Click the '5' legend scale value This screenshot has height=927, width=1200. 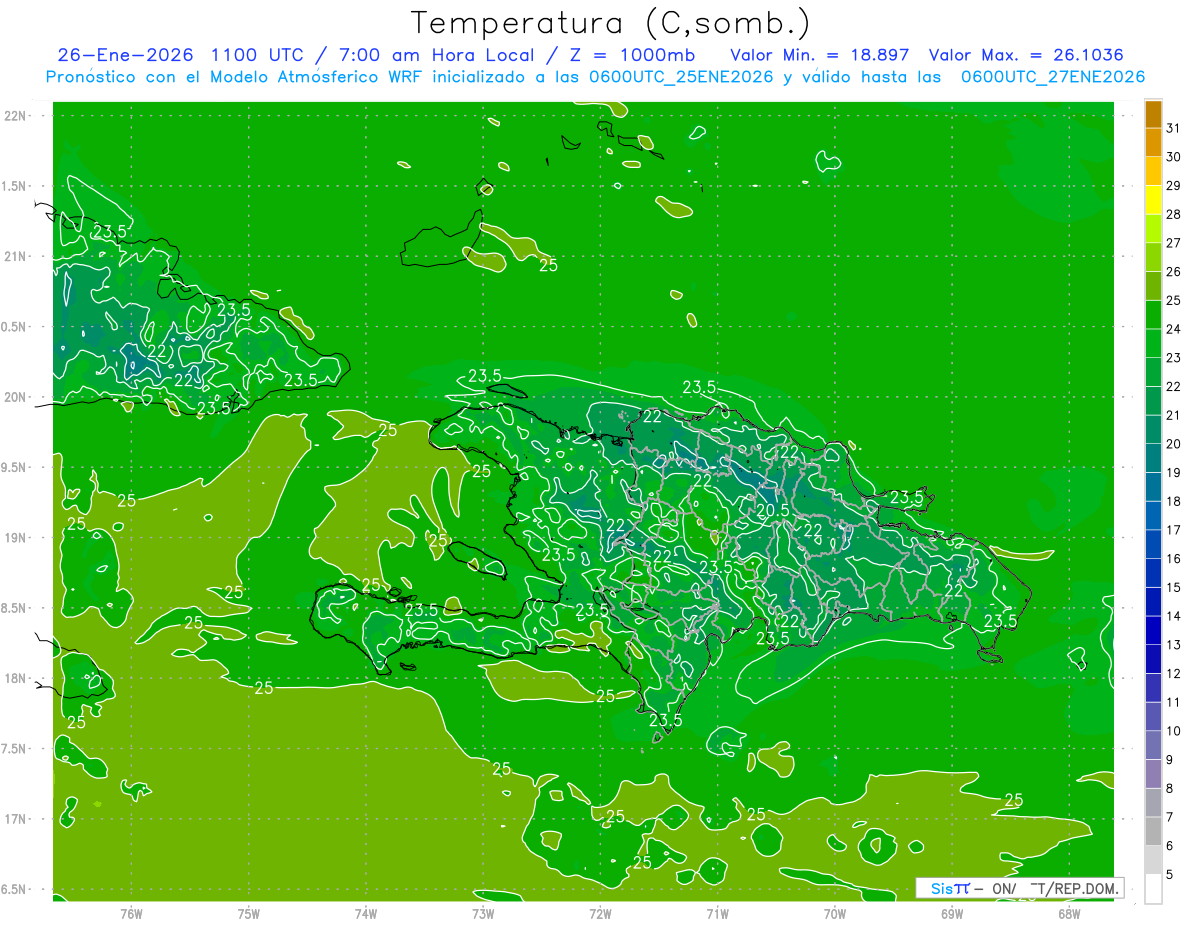click(1170, 875)
